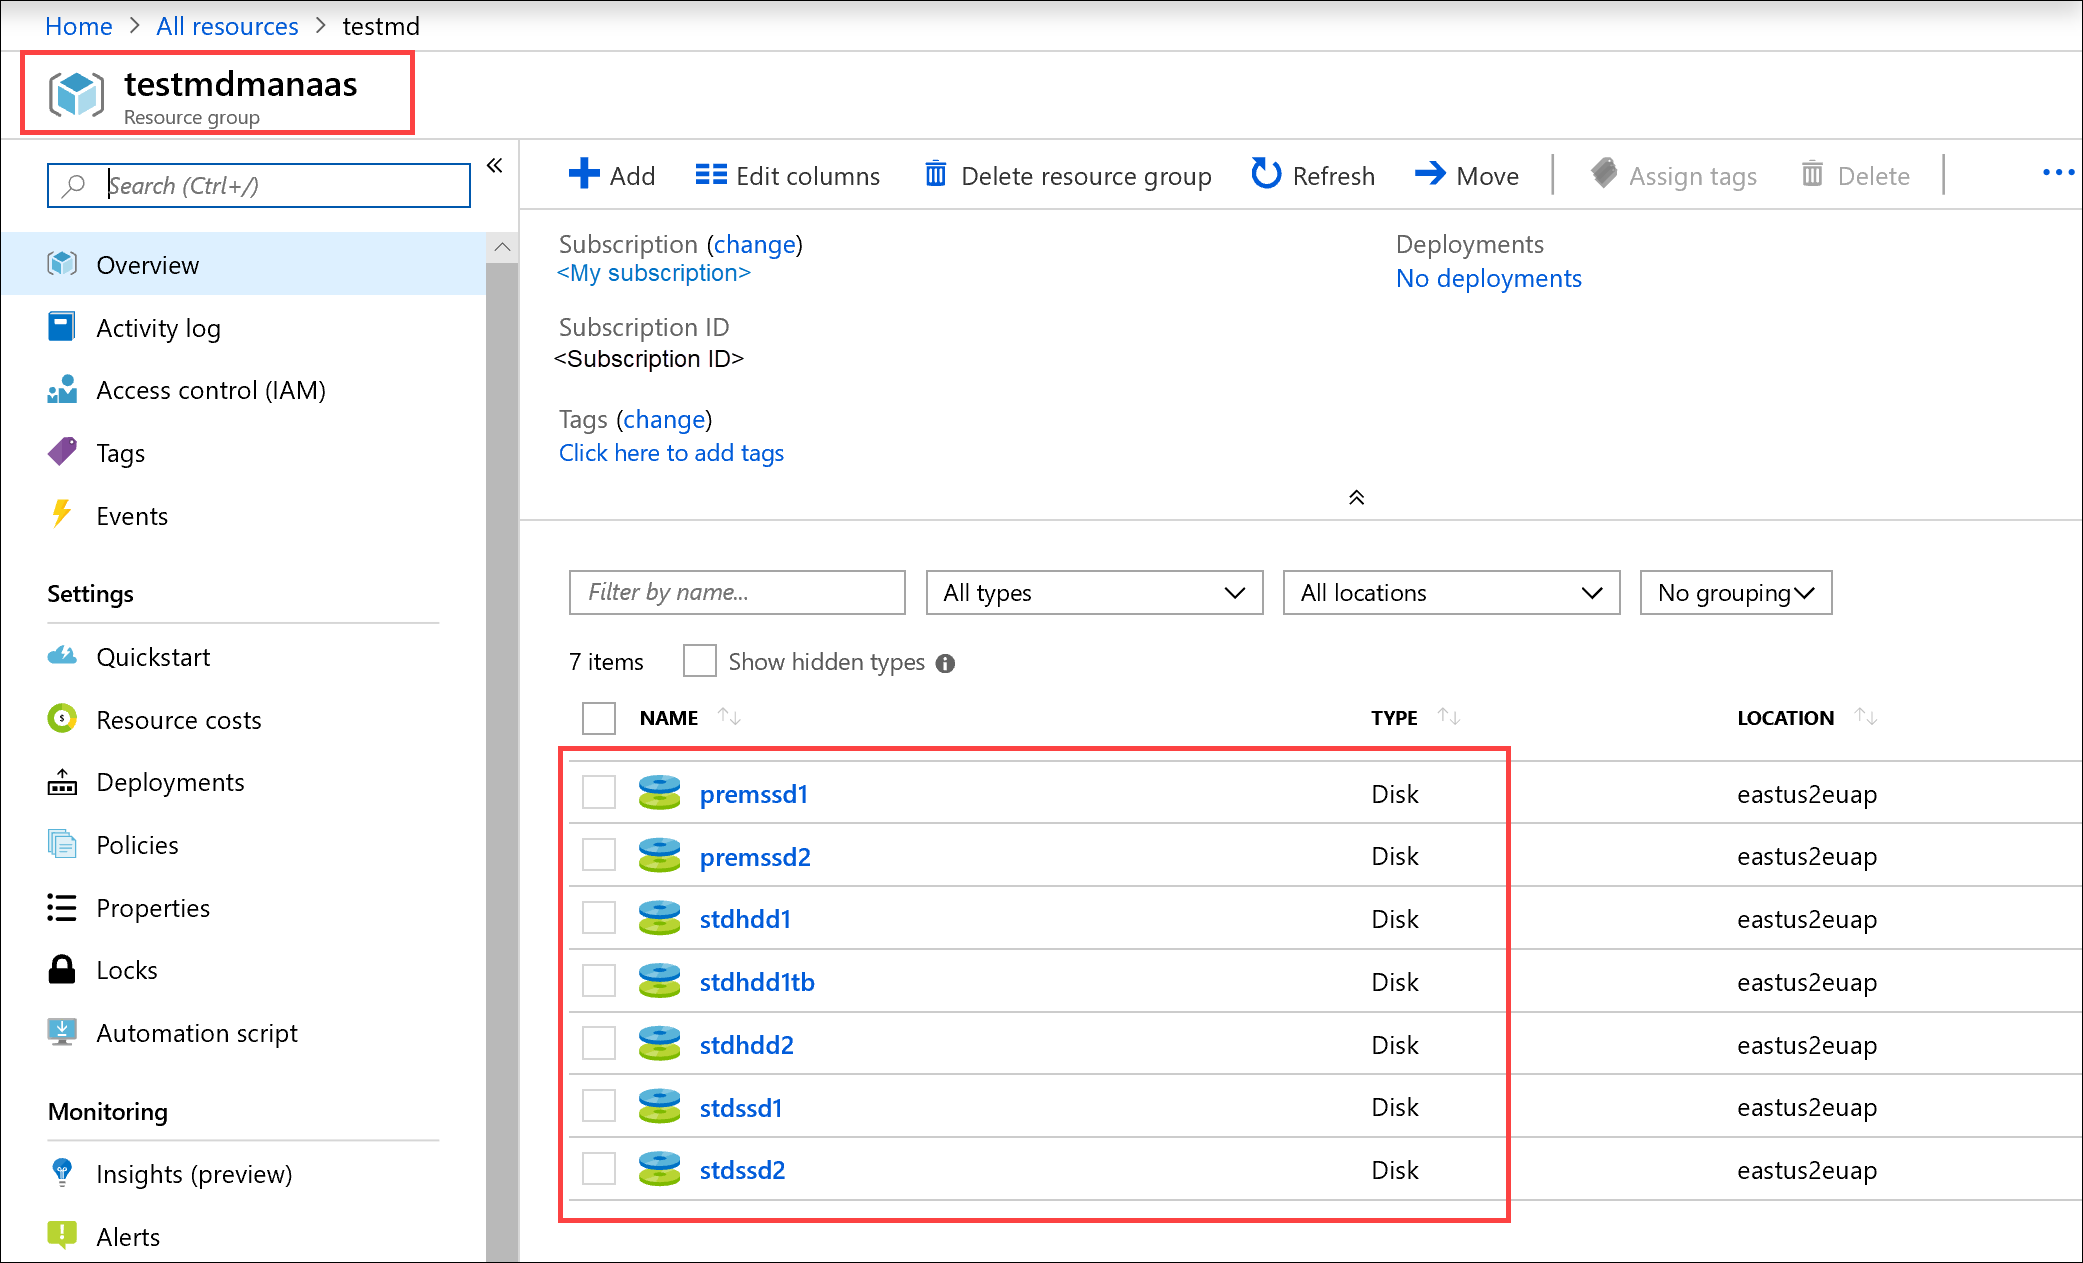
Task: Click the Locks padlock icon
Action: (x=62, y=969)
